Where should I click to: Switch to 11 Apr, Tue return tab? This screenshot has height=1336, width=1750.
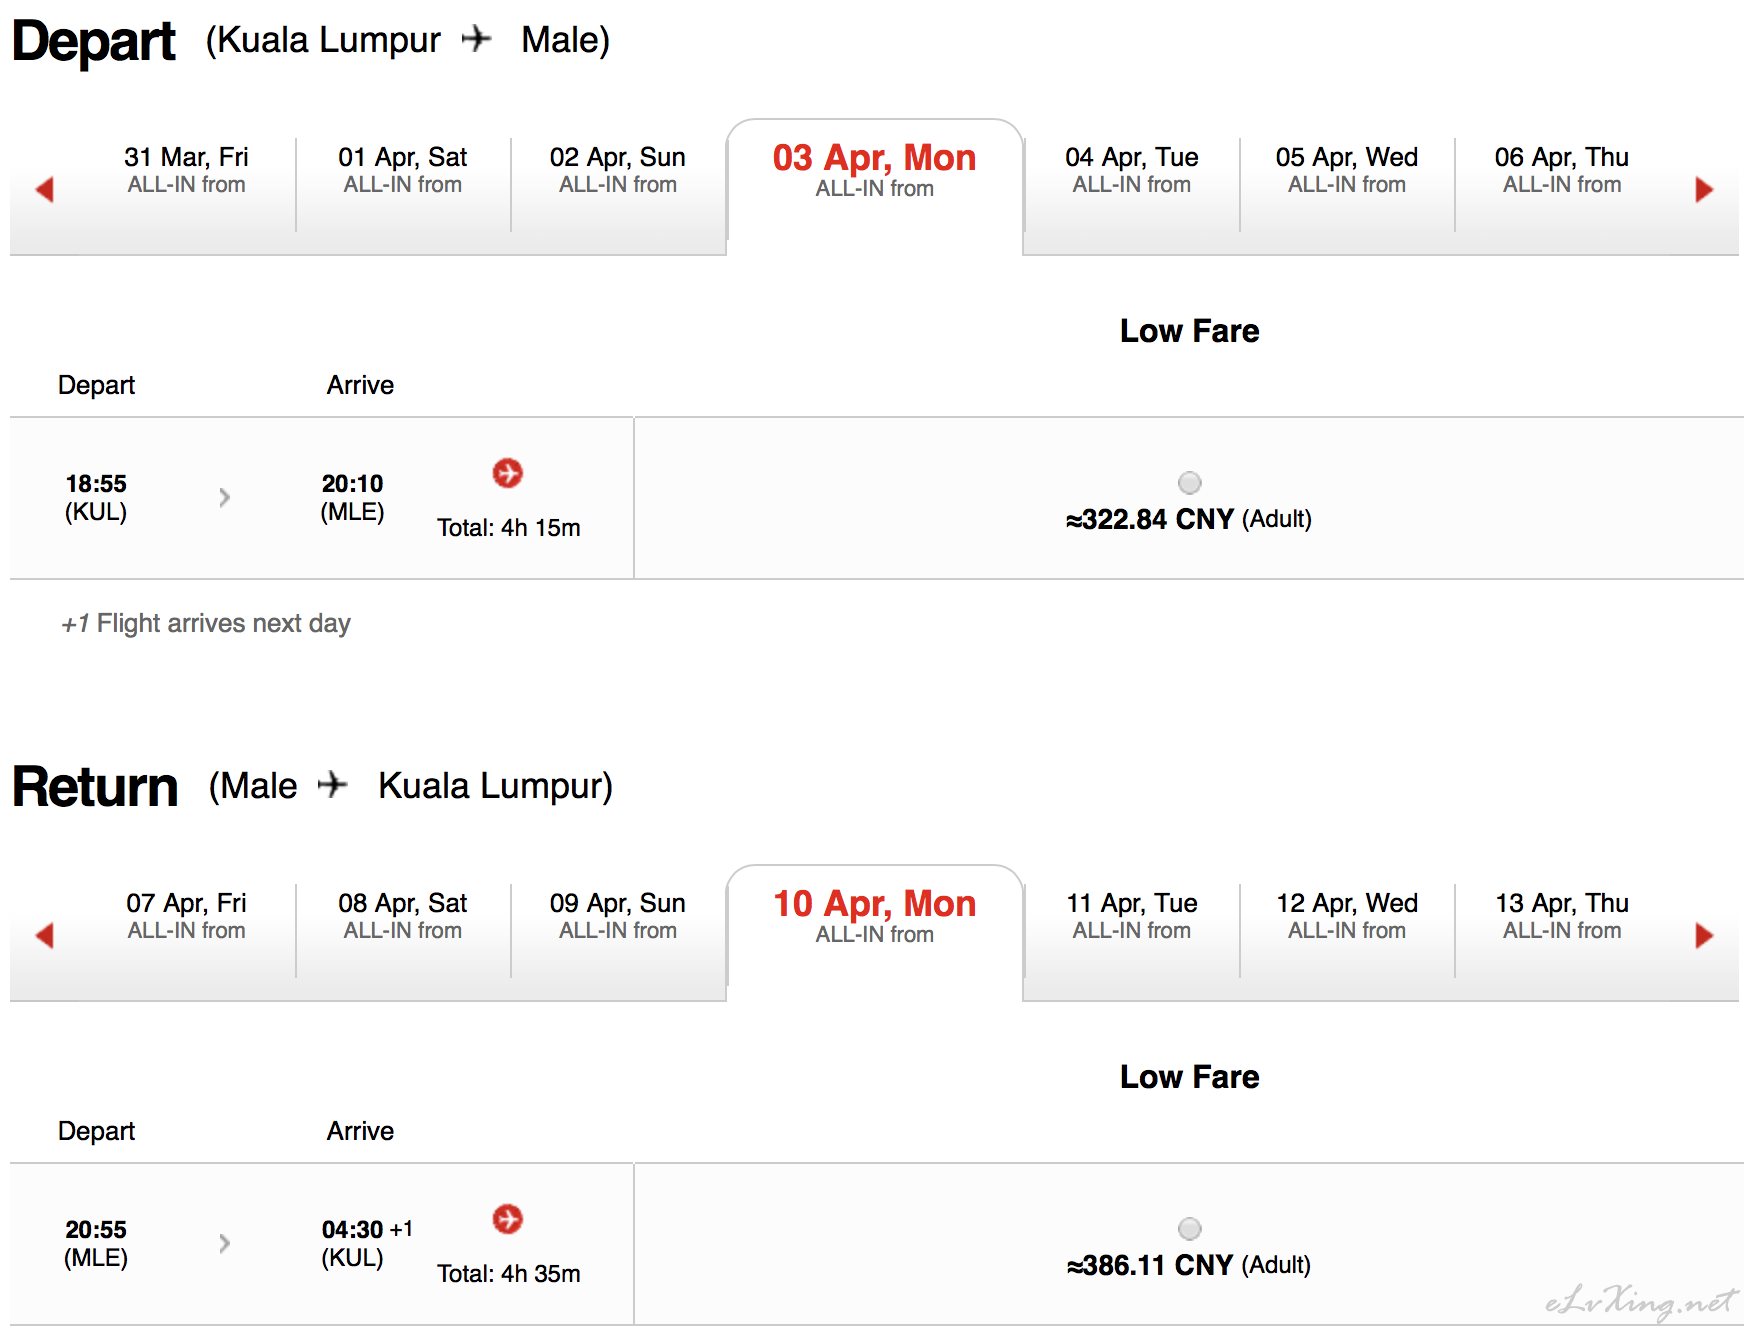(x=1131, y=916)
